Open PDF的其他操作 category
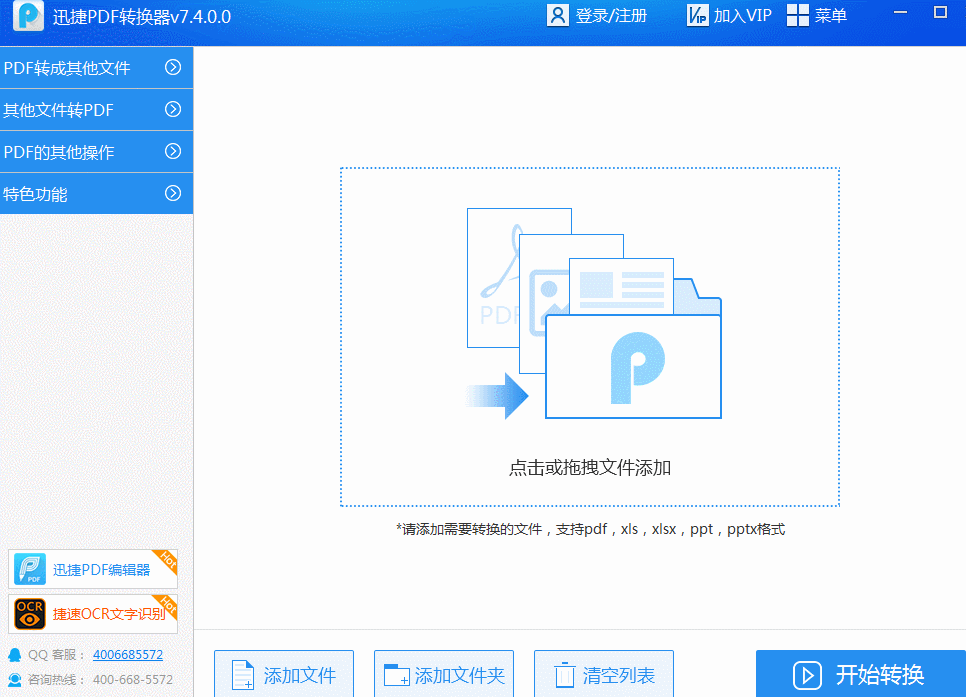Screen dimensions: 966x697 (96, 152)
